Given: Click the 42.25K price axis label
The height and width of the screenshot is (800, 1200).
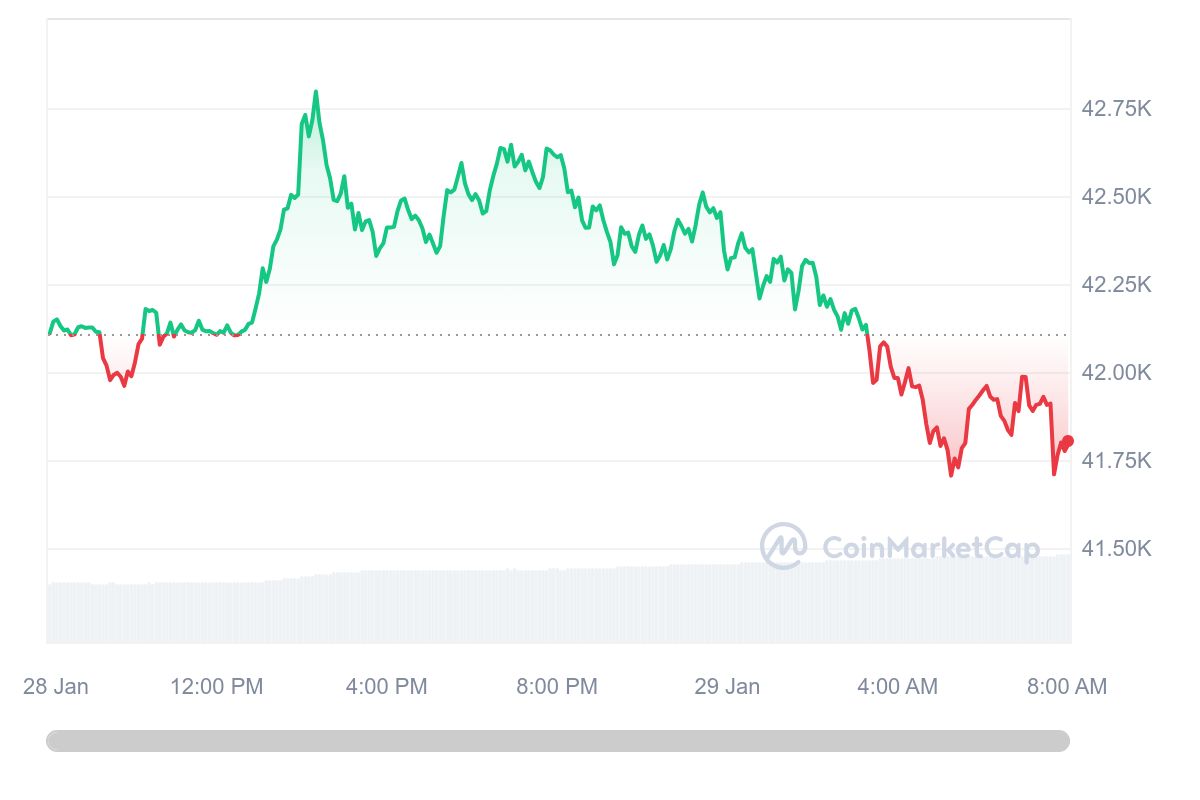Looking at the screenshot, I should coord(1116,285).
